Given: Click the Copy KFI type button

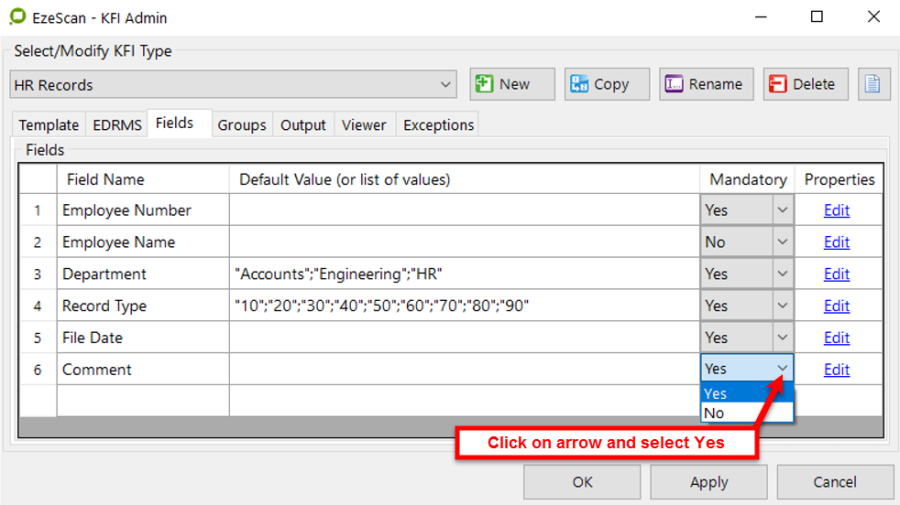Looking at the screenshot, I should pyautogui.click(x=607, y=85).
